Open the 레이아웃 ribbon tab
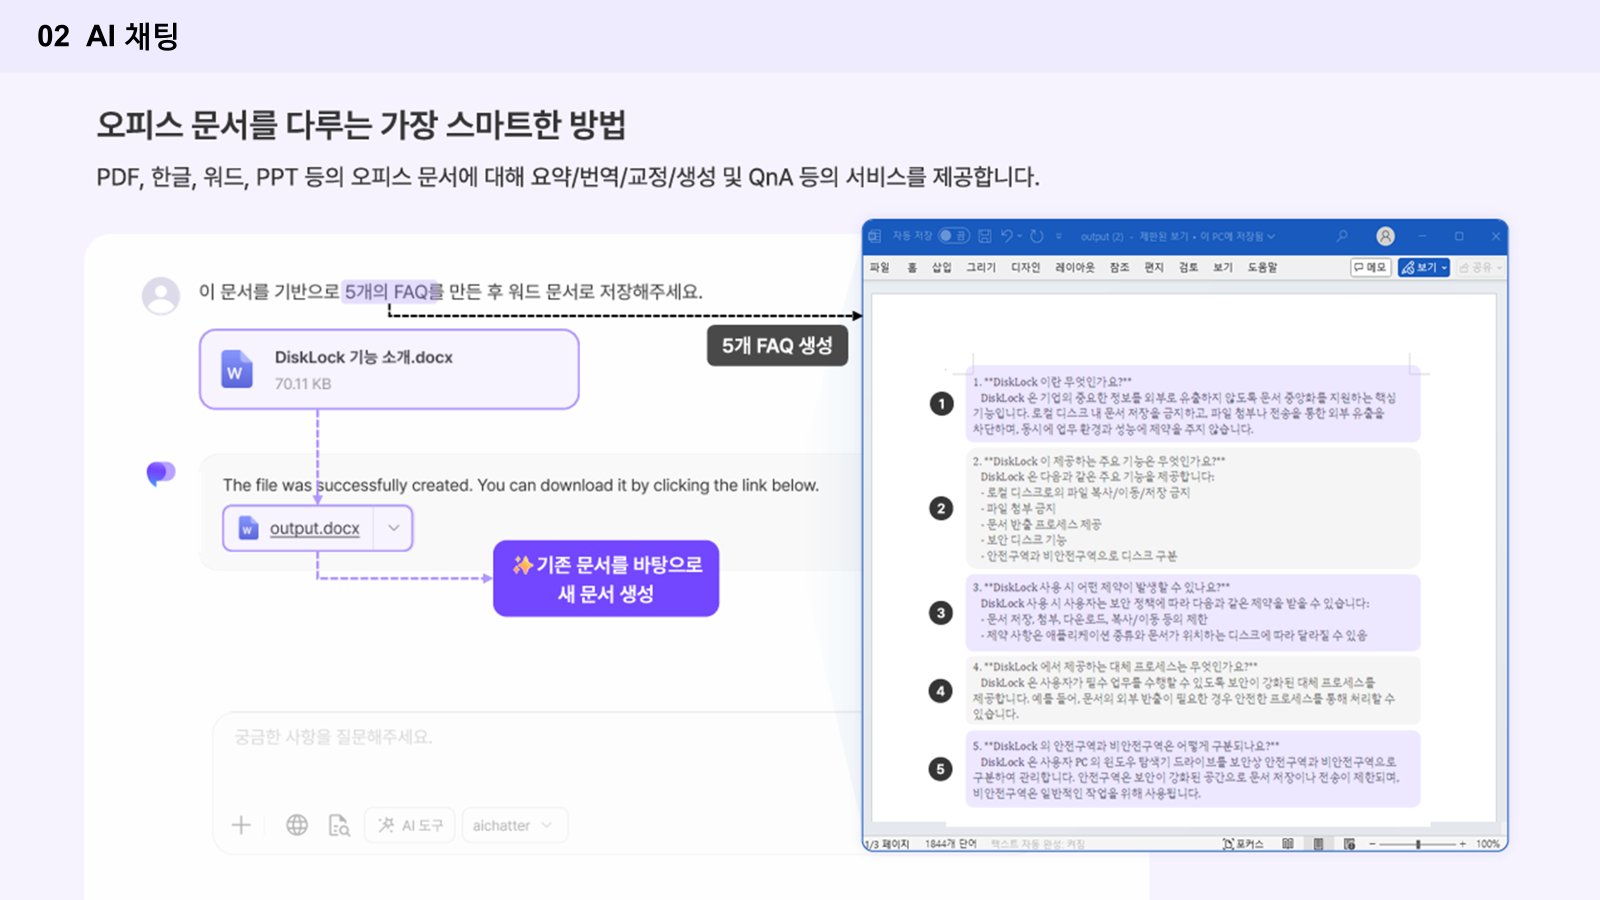The height and width of the screenshot is (900, 1600). pyautogui.click(x=1074, y=267)
